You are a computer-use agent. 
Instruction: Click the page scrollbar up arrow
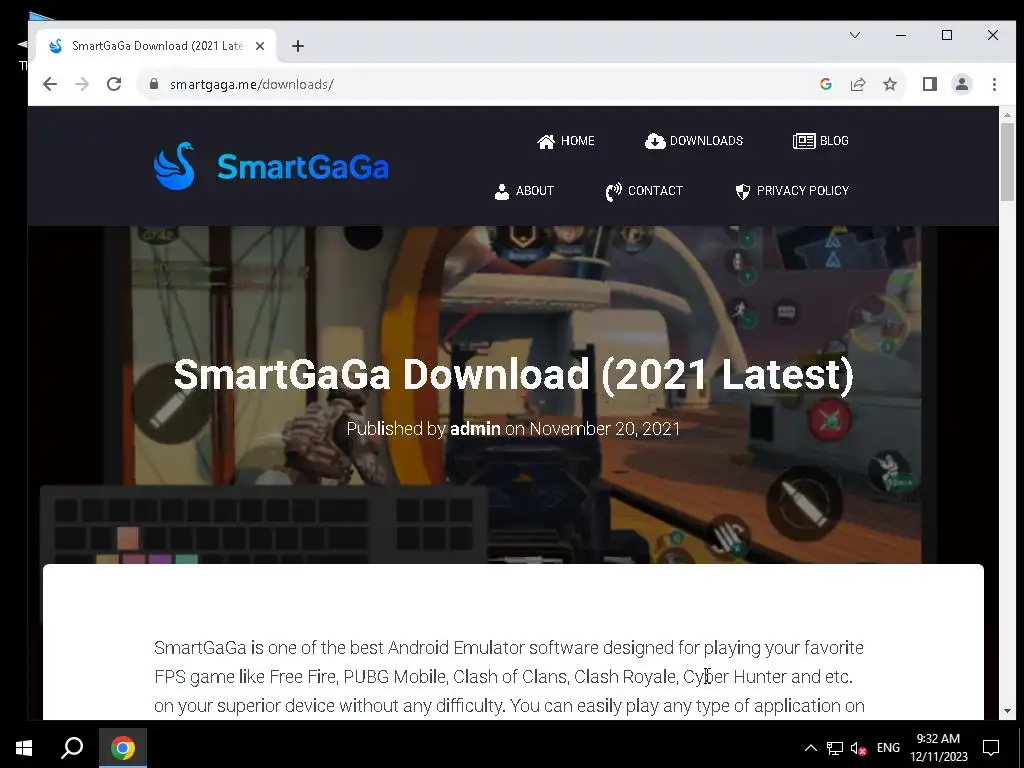(1007, 115)
